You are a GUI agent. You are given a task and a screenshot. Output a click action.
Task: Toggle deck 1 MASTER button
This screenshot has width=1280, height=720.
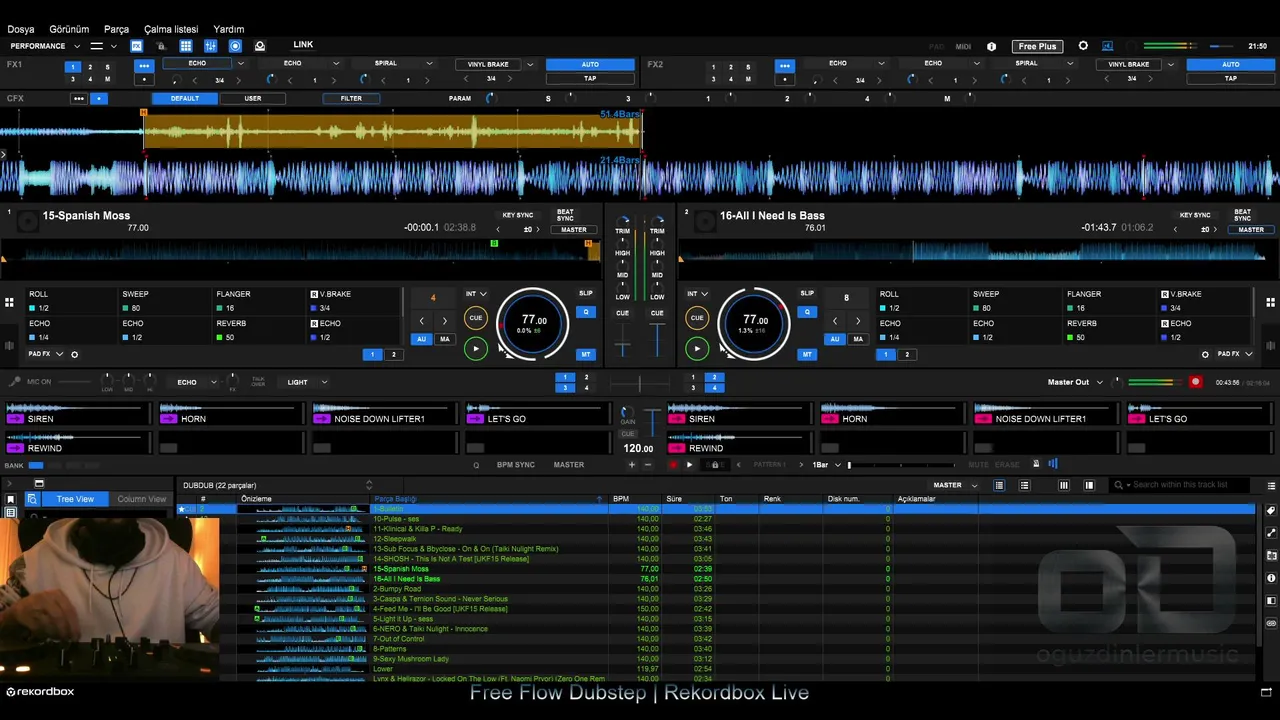[574, 230]
